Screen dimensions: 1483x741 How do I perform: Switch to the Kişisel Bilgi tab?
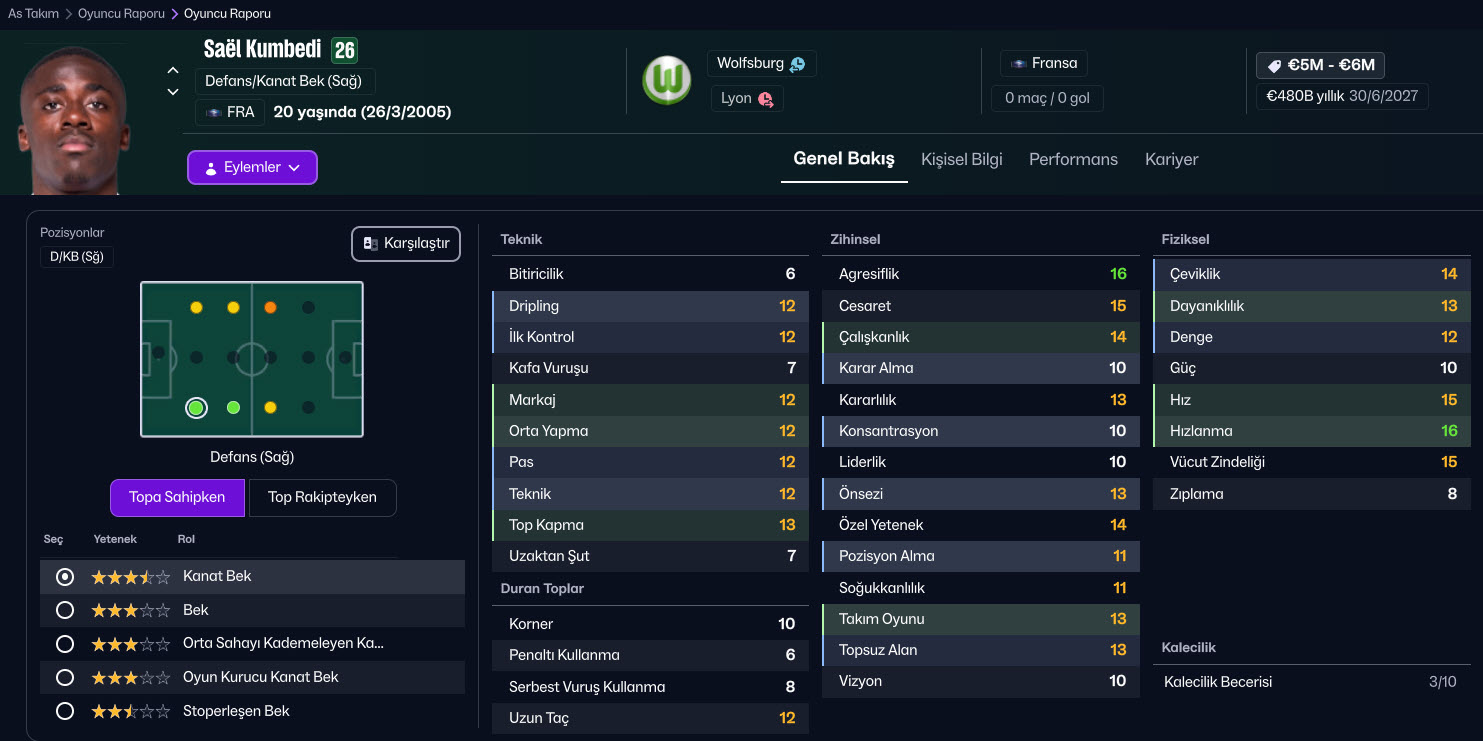tap(961, 159)
